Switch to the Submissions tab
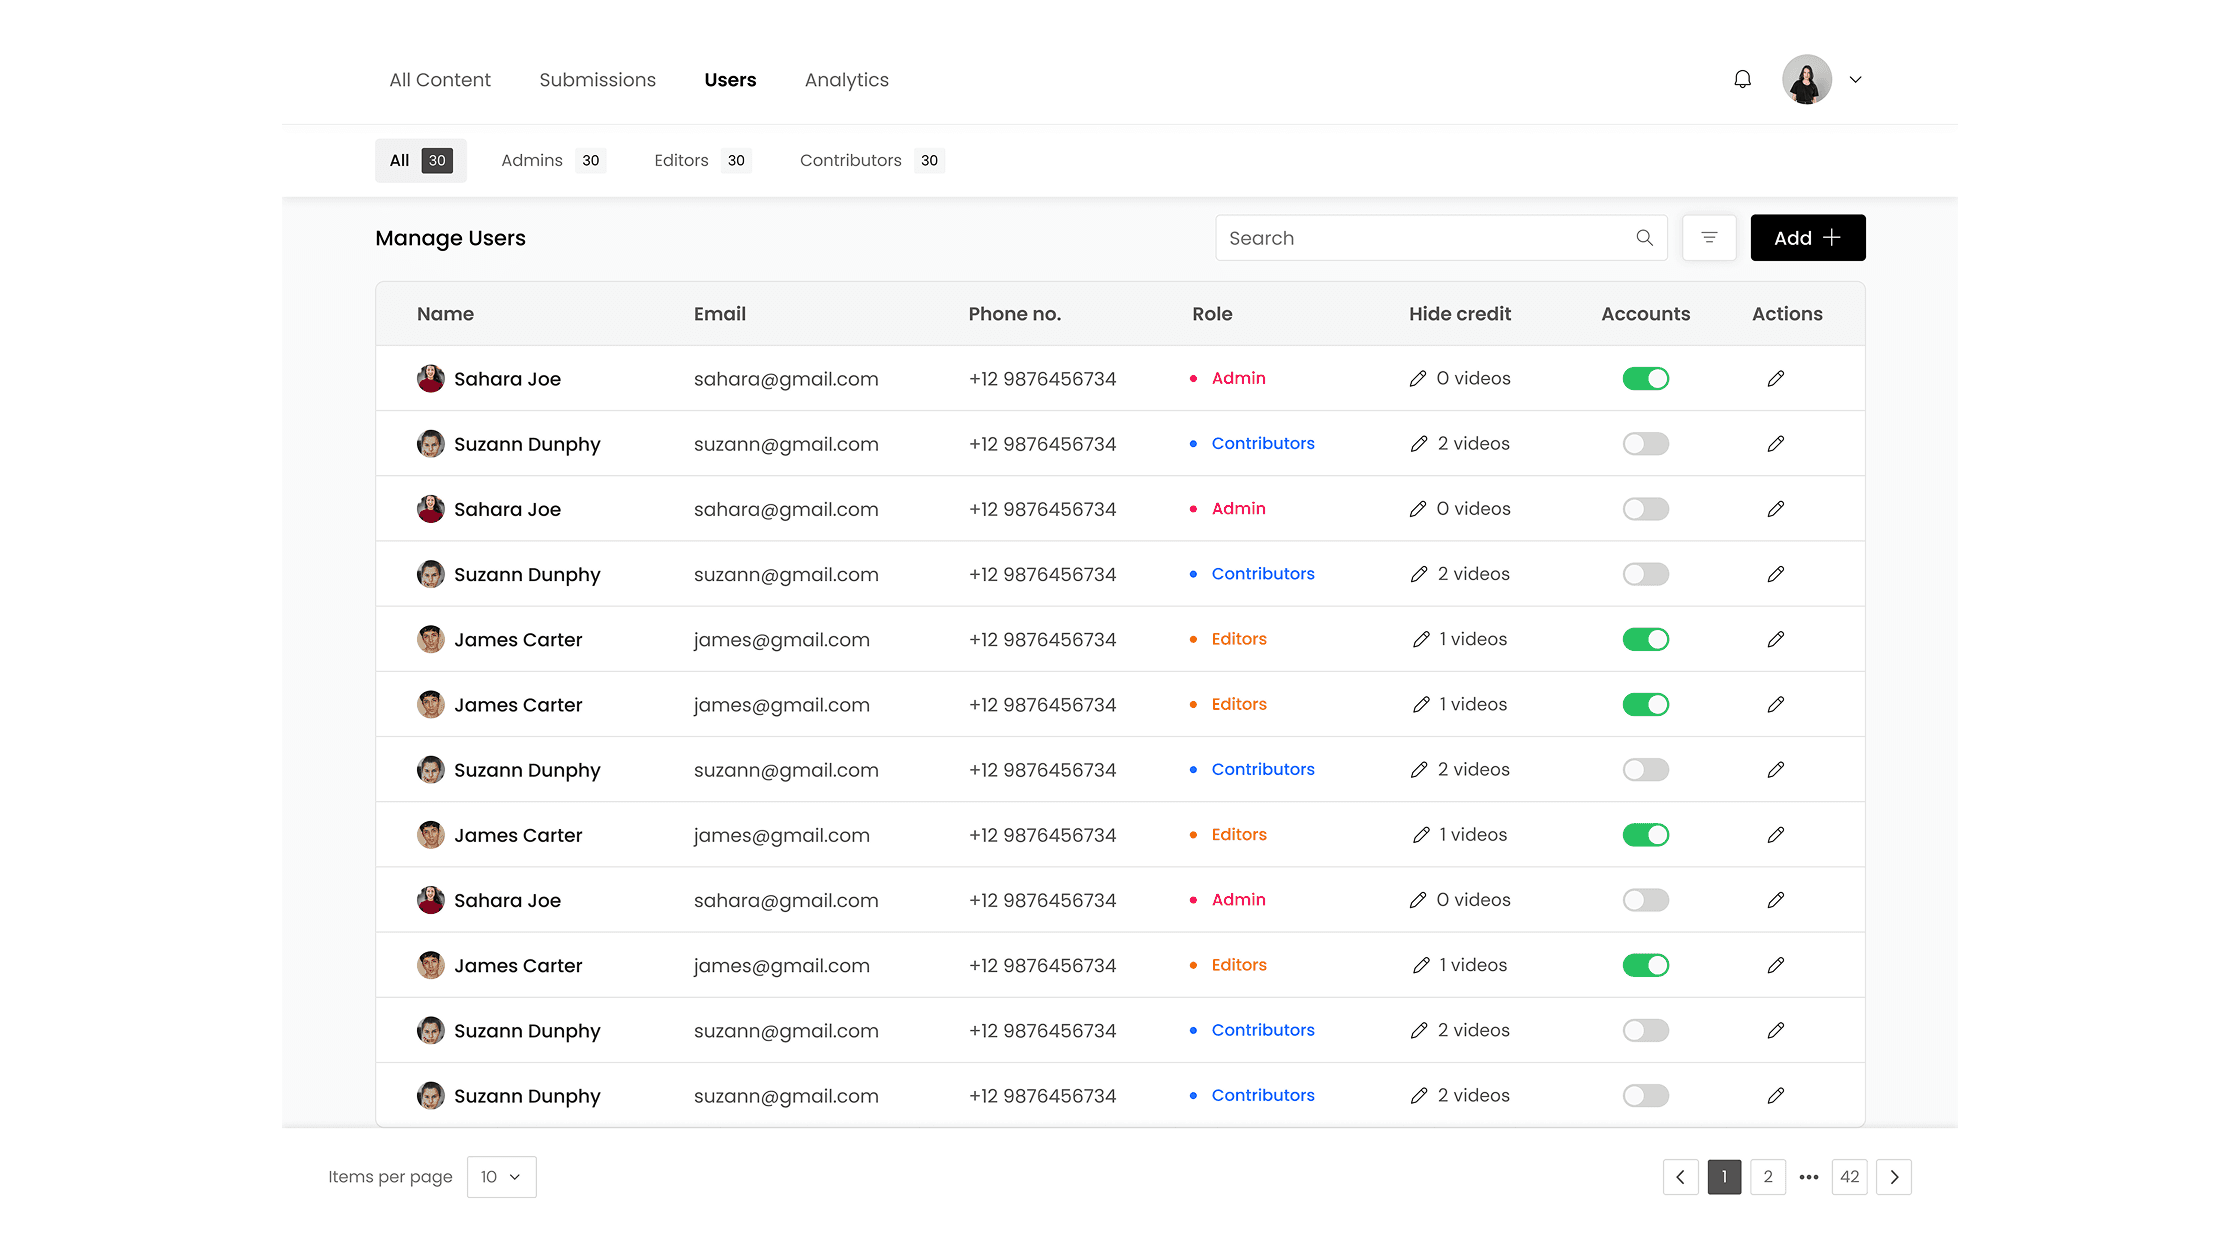This screenshot has width=2240, height=1260. pos(597,80)
